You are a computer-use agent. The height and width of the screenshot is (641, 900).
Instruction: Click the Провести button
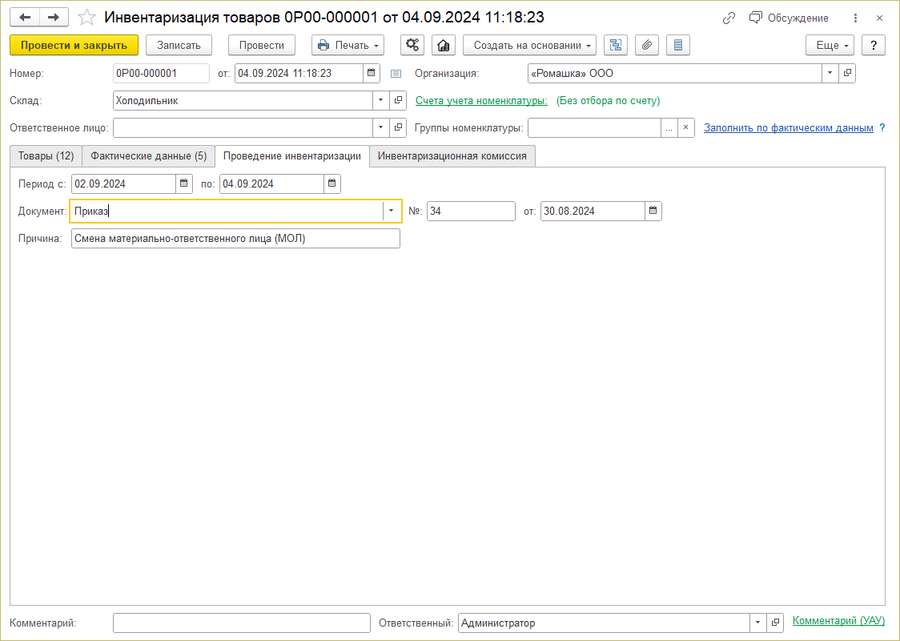262,45
